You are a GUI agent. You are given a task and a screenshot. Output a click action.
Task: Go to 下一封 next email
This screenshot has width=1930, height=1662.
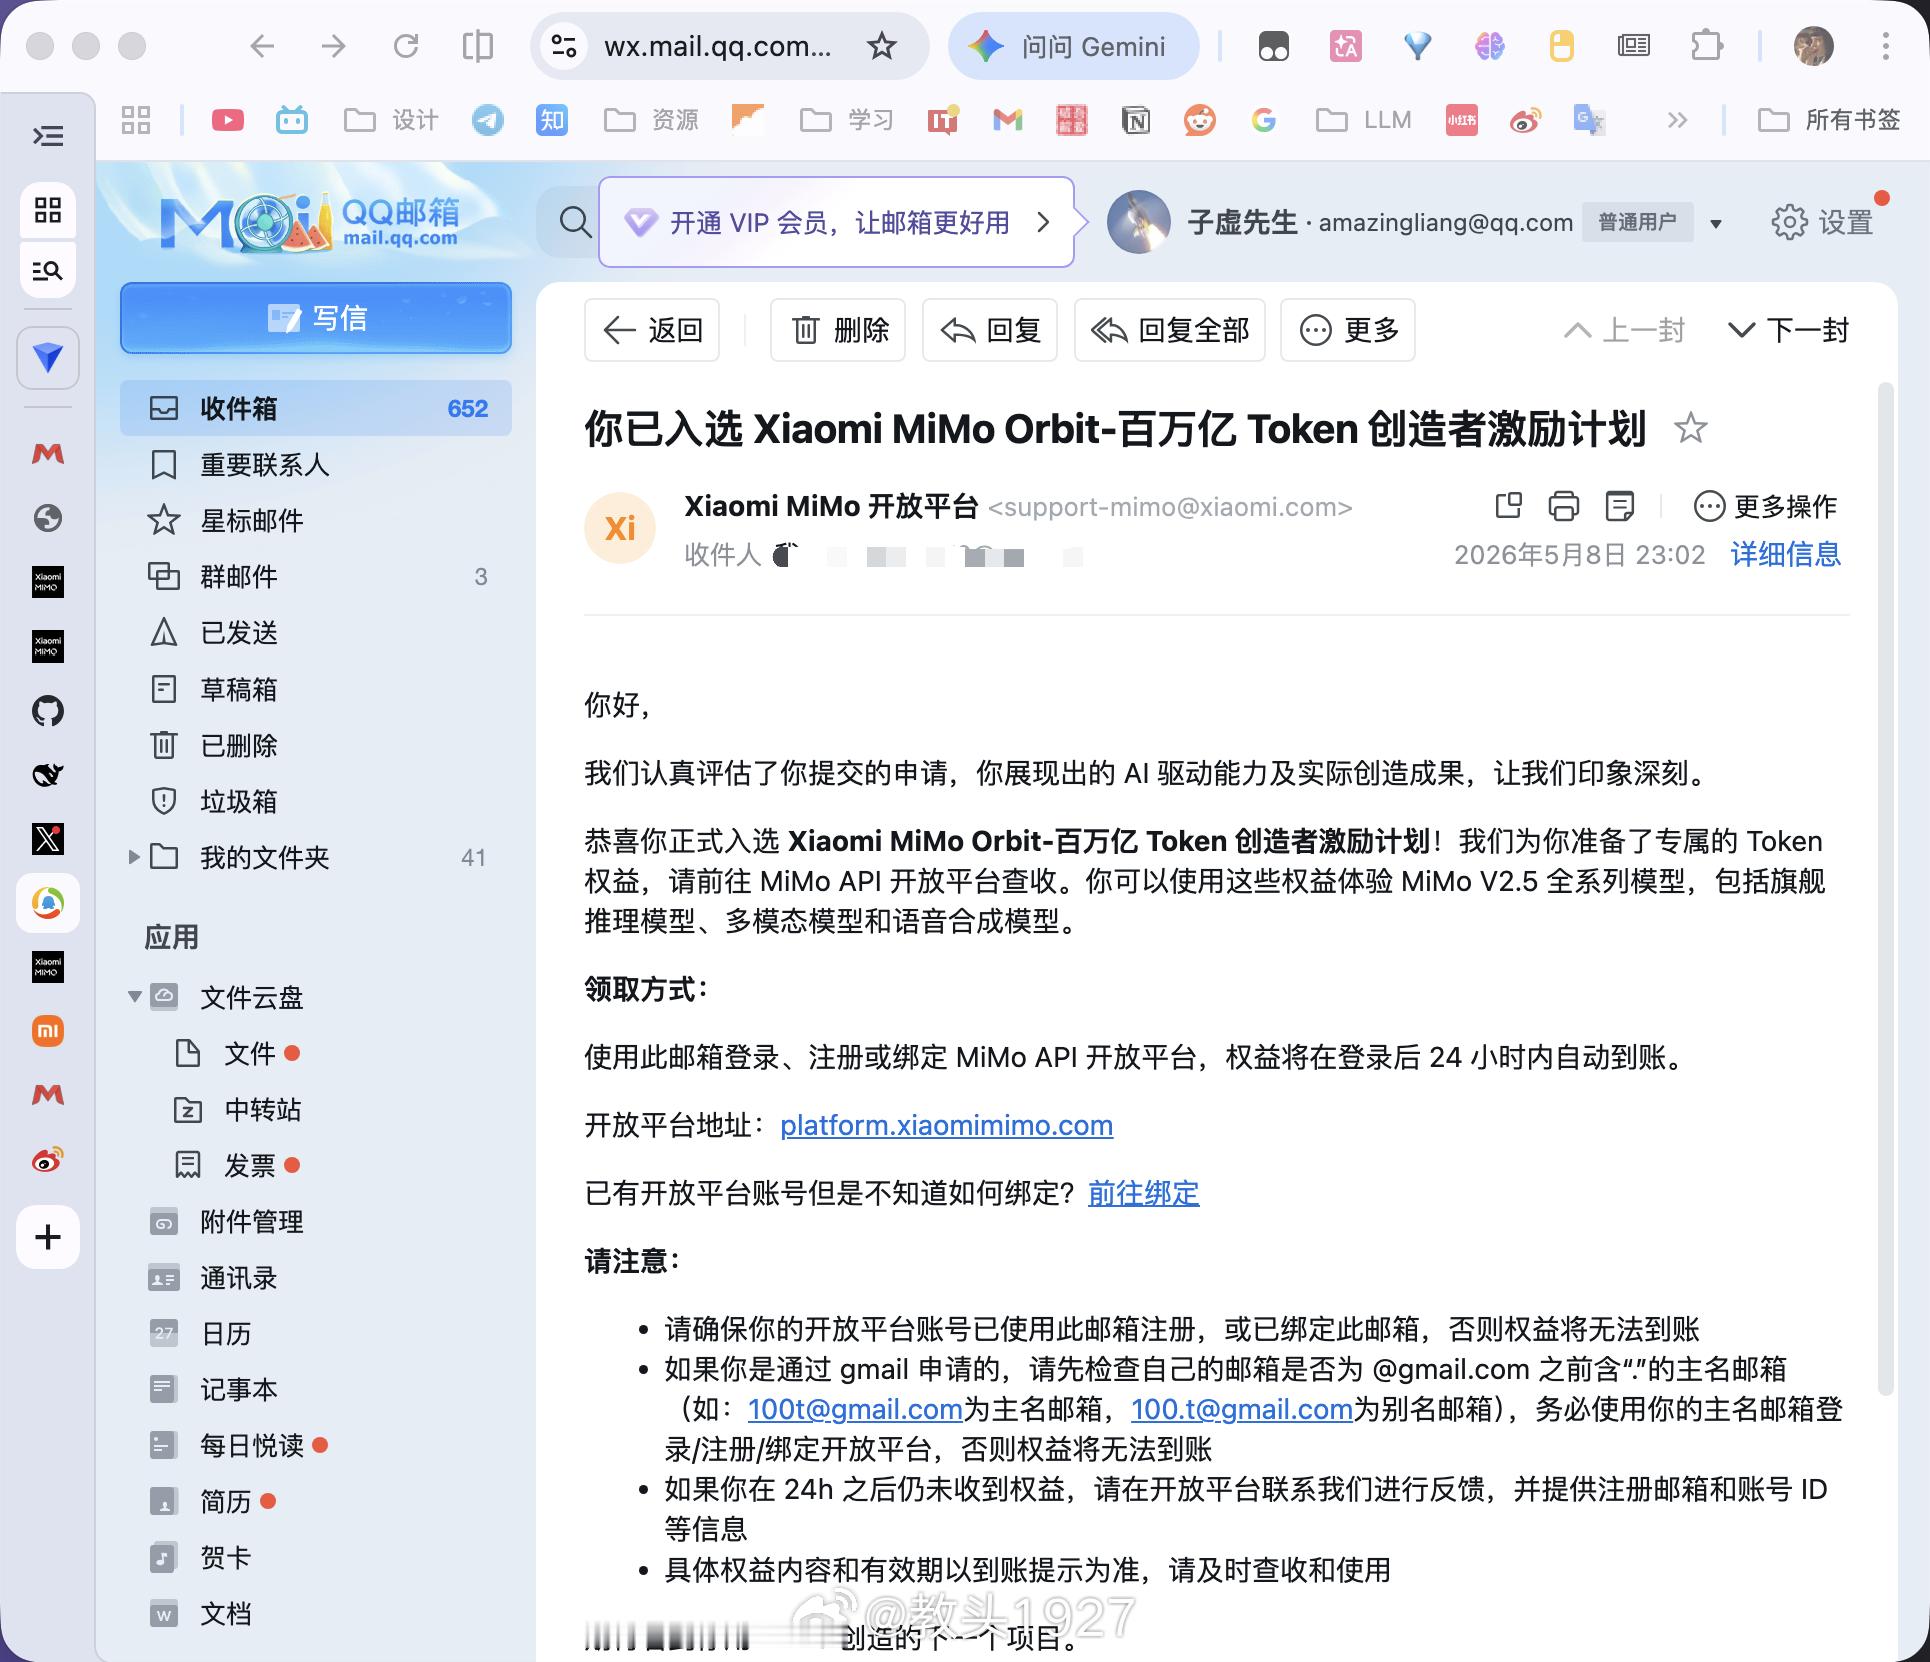(x=1789, y=330)
